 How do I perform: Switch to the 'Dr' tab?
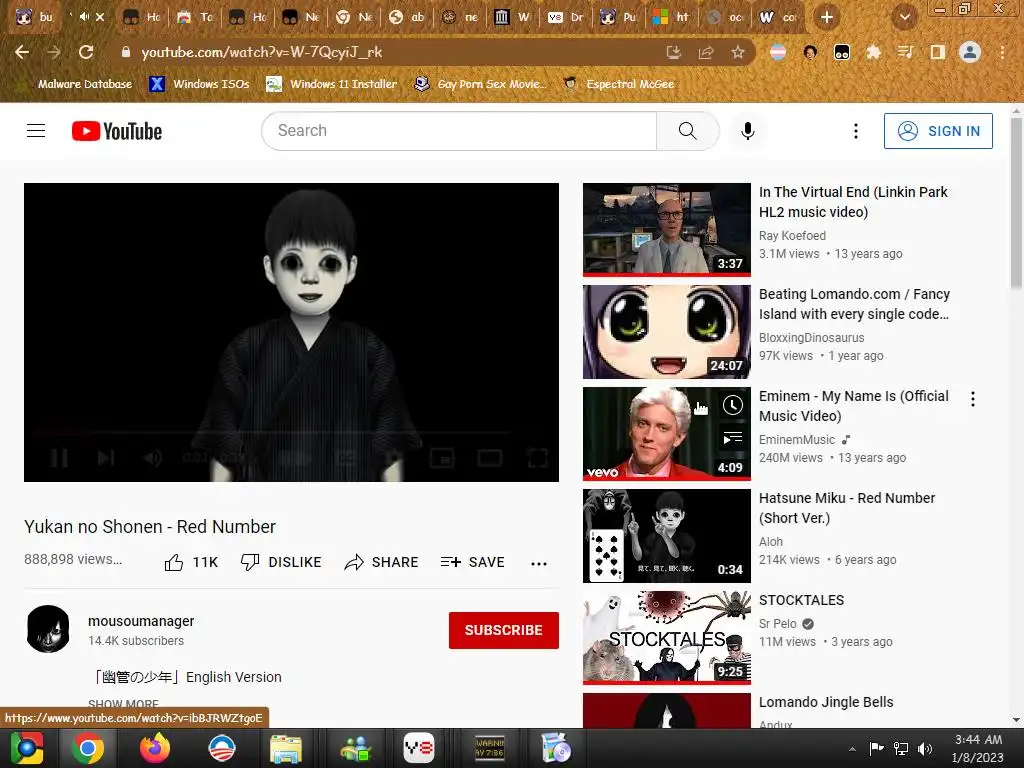(x=566, y=17)
